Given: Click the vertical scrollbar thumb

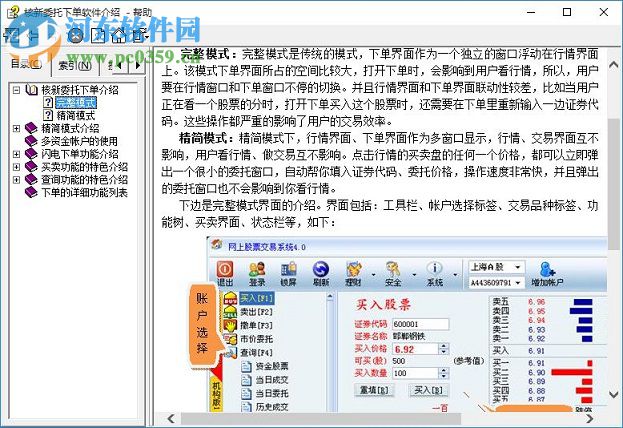Looking at the screenshot, I should 613,184.
